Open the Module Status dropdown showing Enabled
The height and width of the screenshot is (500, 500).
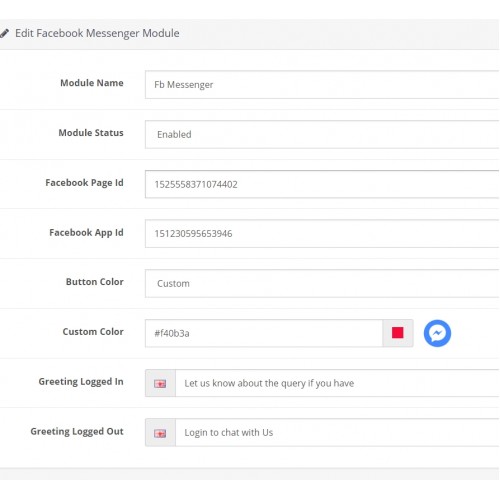(x=322, y=134)
